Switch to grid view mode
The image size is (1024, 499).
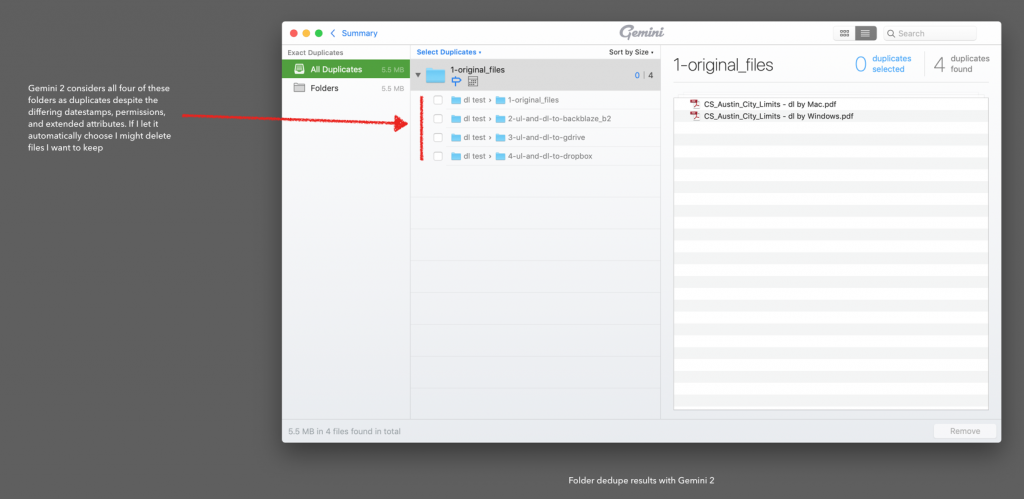pyautogui.click(x=844, y=33)
